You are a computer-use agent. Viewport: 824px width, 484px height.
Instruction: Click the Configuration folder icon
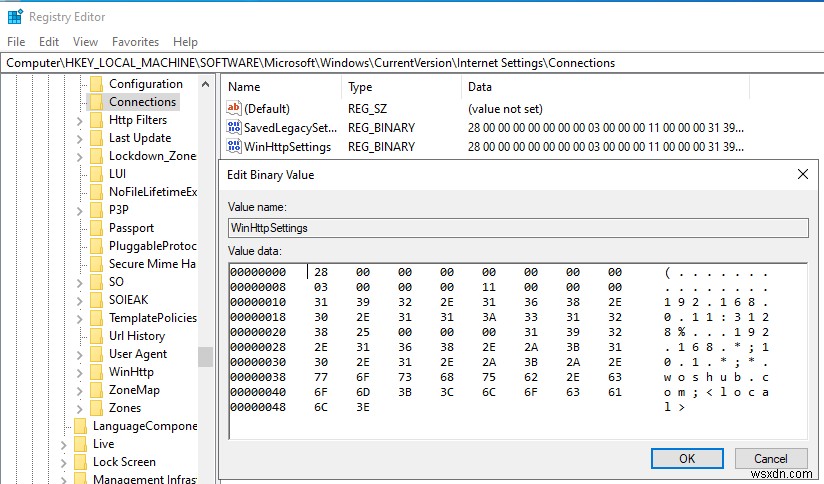(x=97, y=84)
